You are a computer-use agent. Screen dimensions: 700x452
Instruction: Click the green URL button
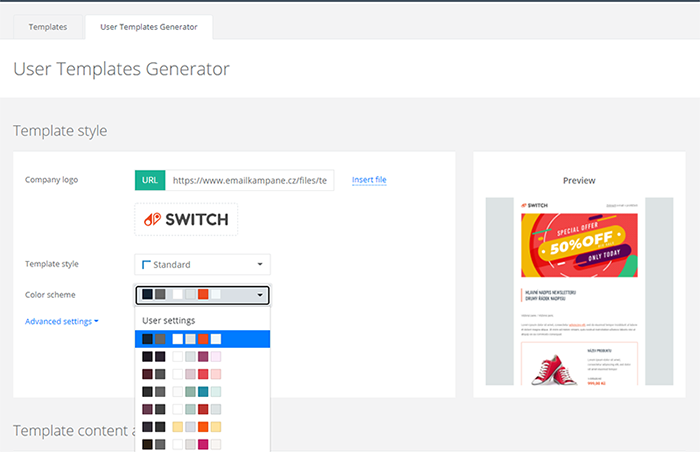[150, 180]
